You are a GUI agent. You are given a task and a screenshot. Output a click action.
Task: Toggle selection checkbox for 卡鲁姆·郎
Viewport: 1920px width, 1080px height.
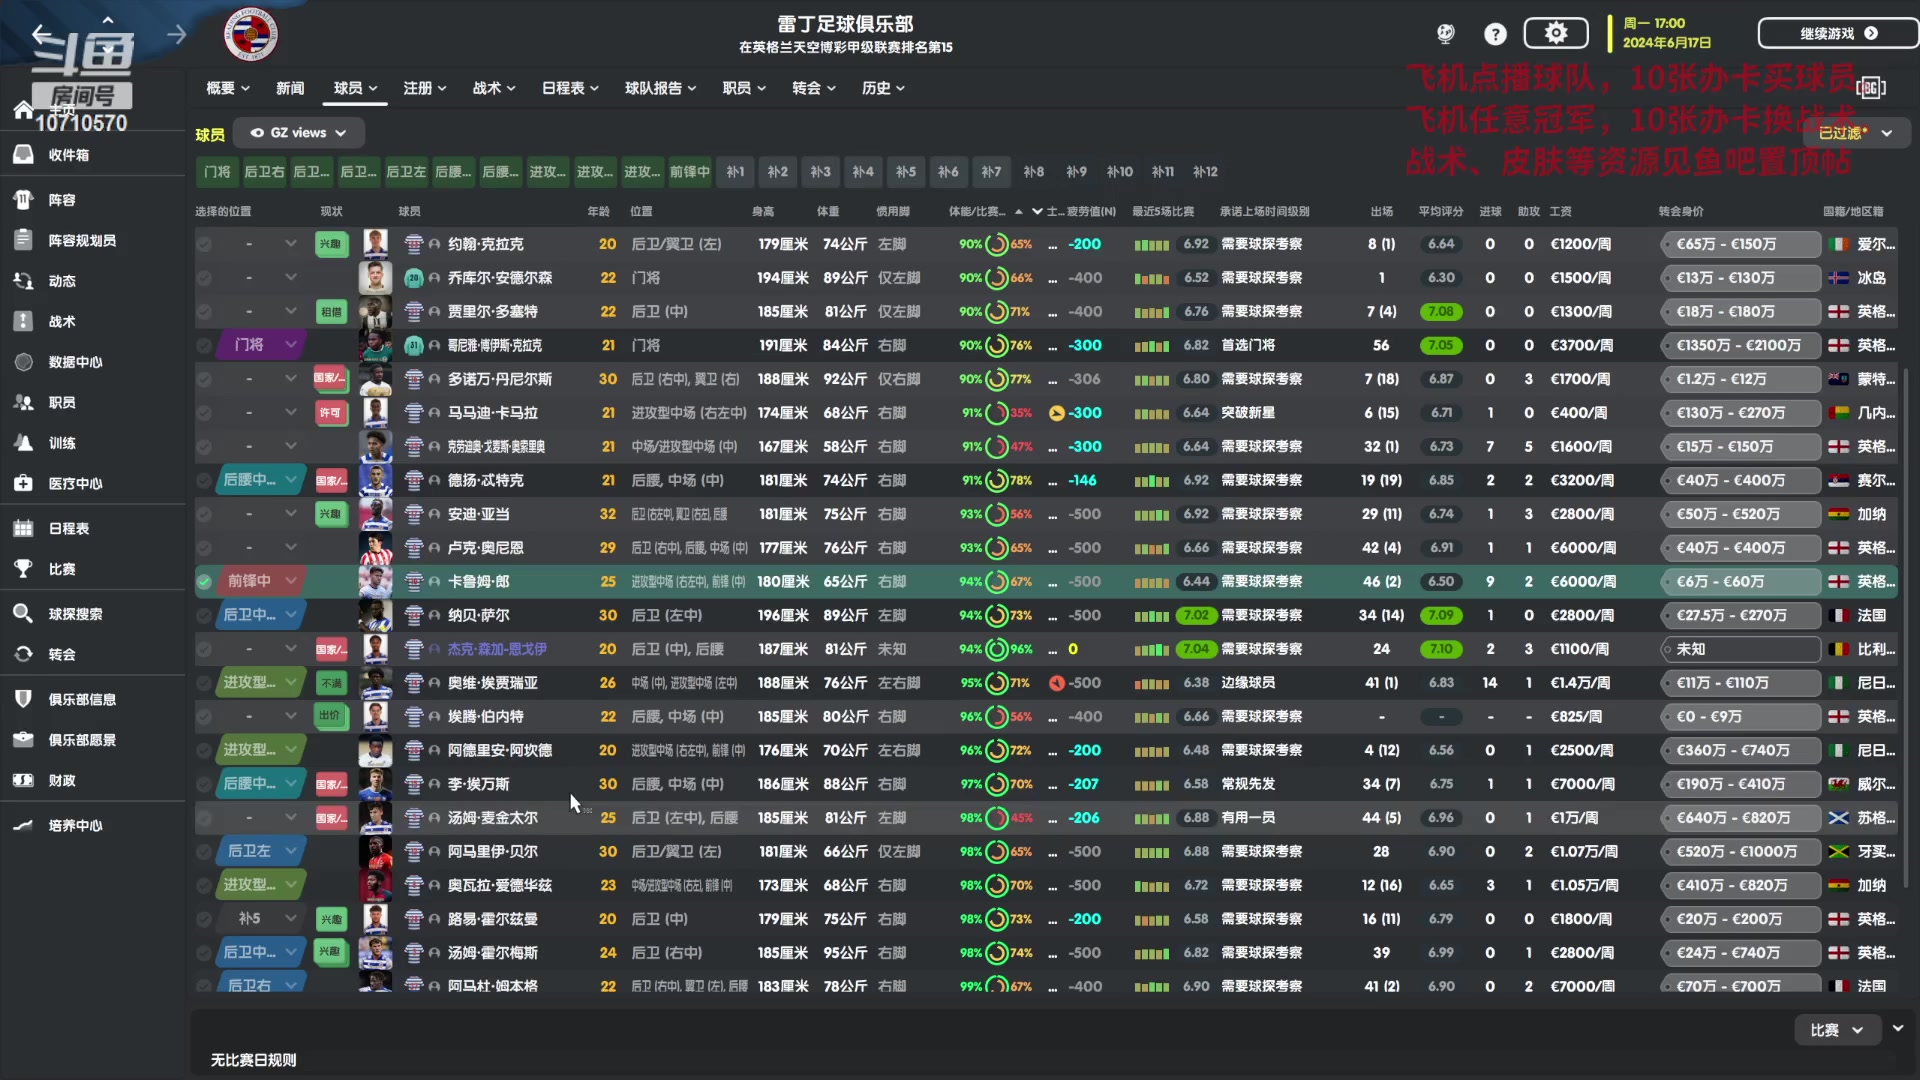click(204, 581)
